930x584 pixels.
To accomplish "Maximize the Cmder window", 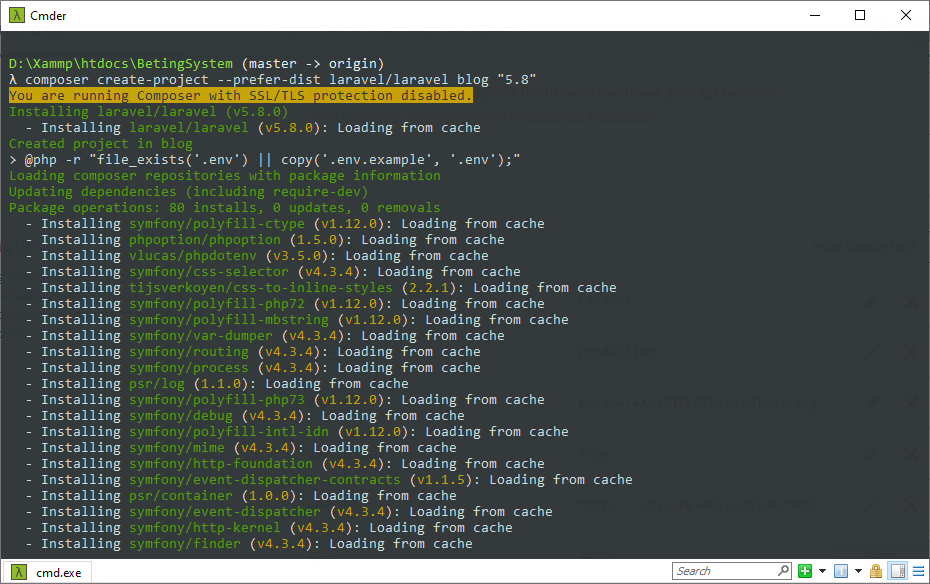I will coord(859,15).
